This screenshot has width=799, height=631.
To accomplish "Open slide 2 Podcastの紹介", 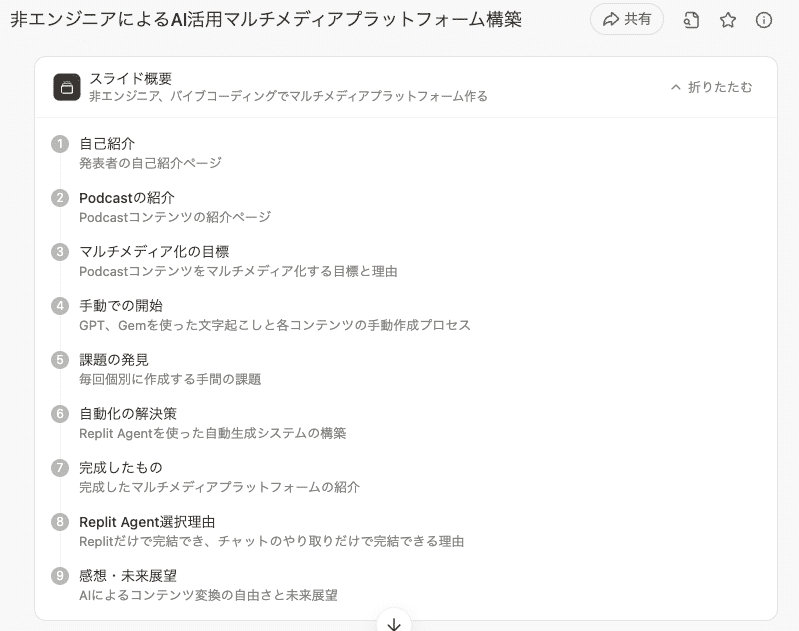I will (127, 198).
